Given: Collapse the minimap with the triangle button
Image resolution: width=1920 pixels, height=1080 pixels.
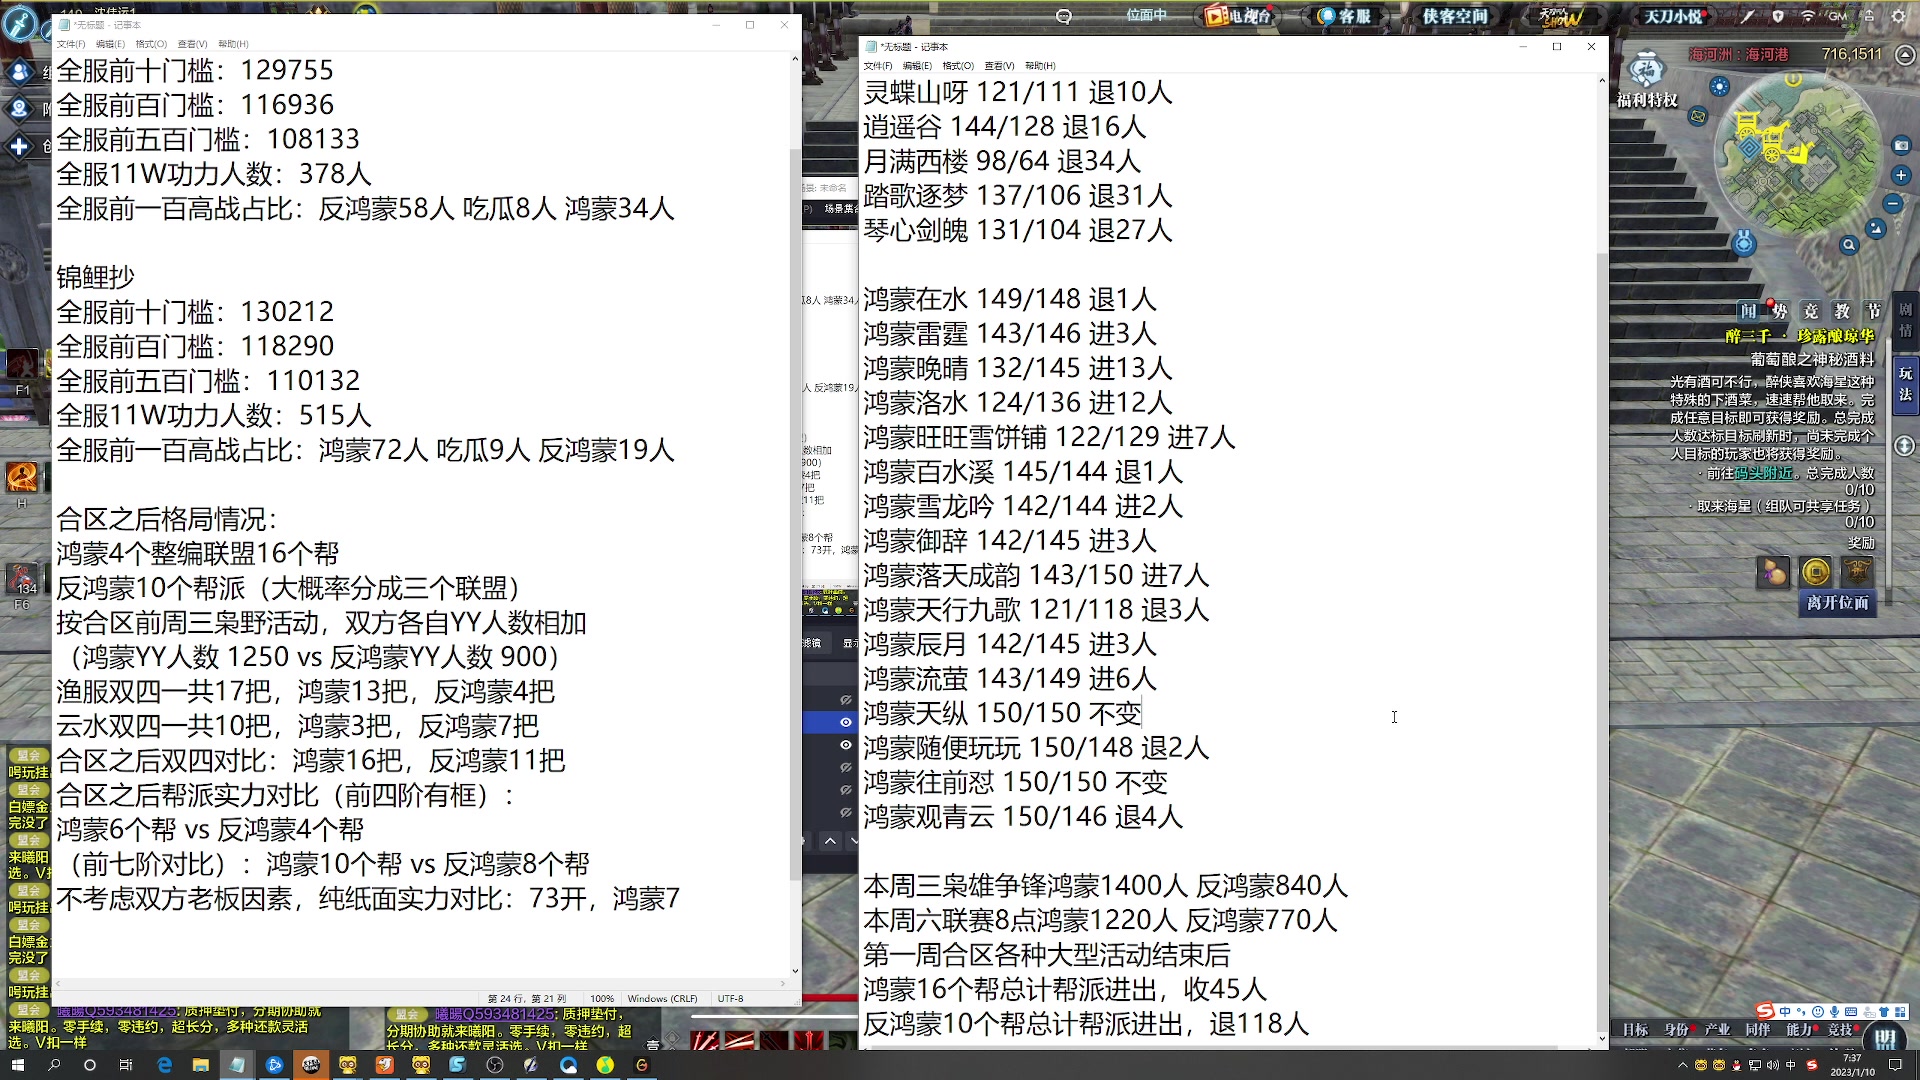Looking at the screenshot, I should click(1905, 55).
